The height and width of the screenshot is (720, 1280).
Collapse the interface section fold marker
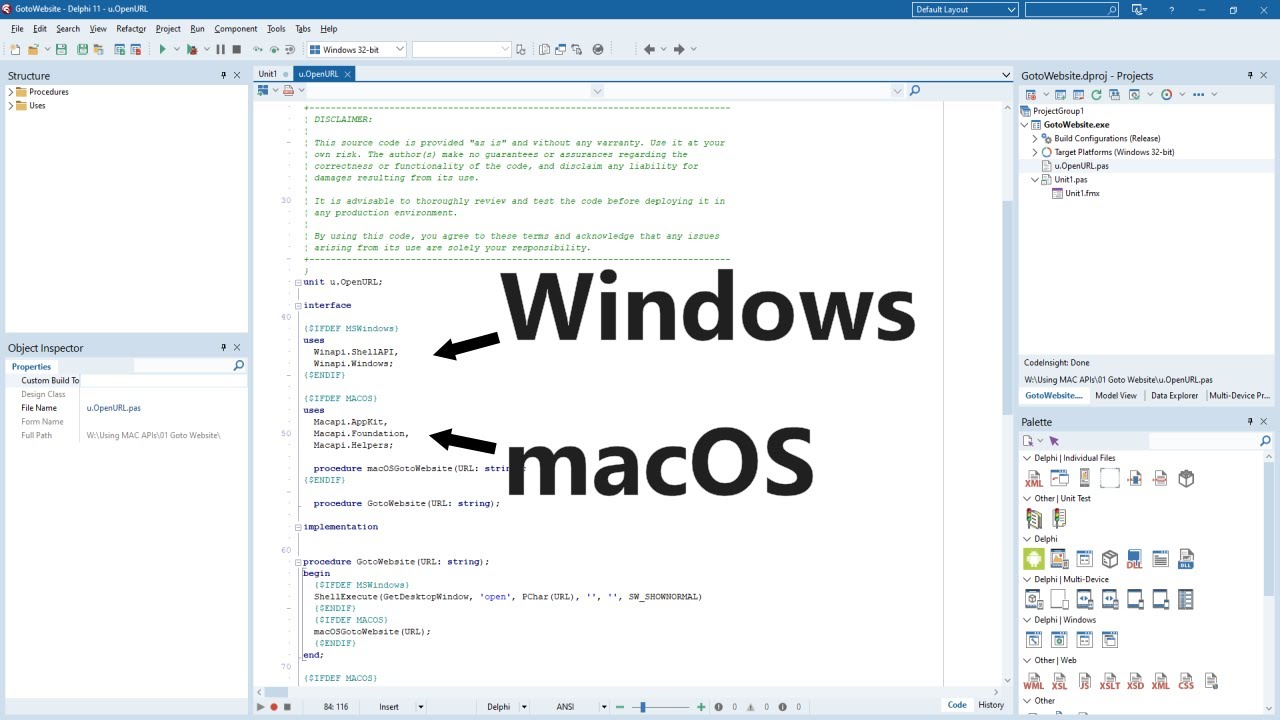298,305
